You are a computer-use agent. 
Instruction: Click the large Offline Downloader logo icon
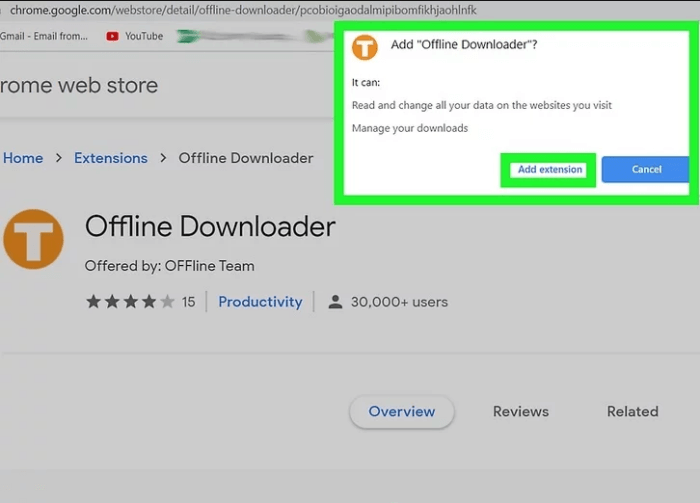click(x=33, y=239)
